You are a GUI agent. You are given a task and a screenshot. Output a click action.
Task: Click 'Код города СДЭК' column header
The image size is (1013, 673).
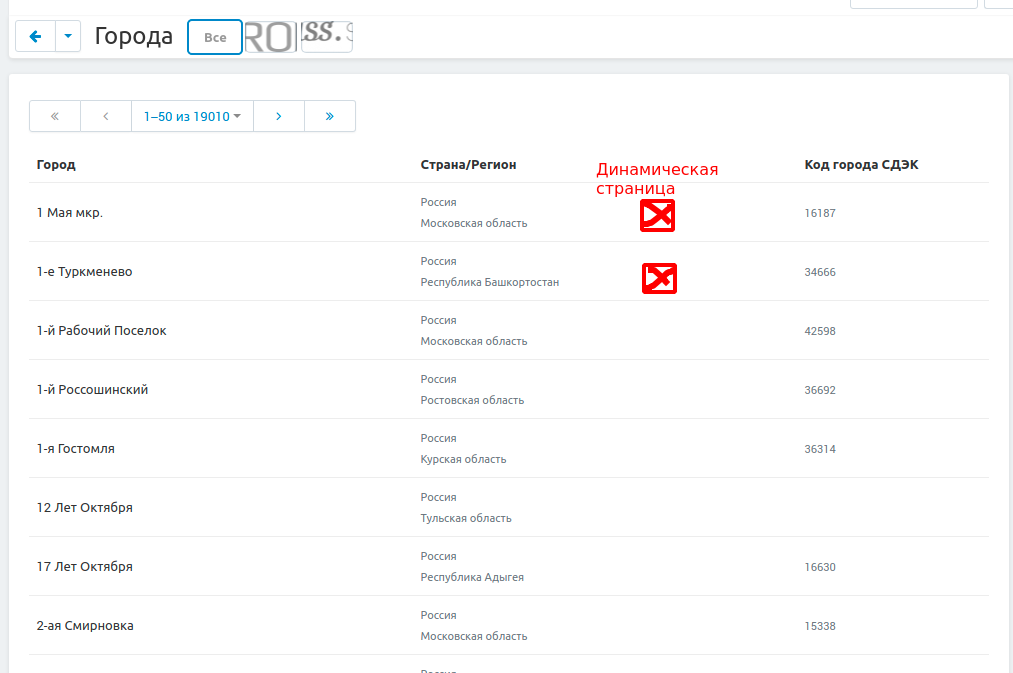pos(861,165)
